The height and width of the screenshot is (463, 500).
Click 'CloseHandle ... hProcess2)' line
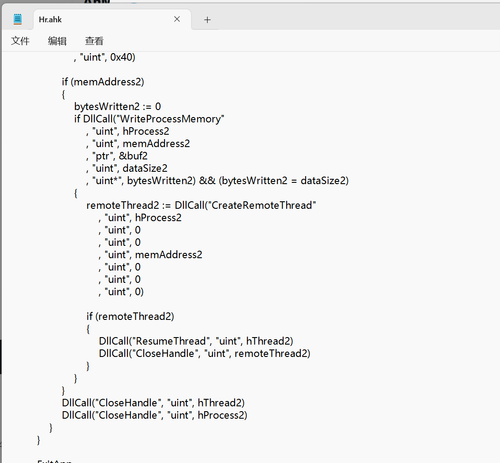click(155, 415)
